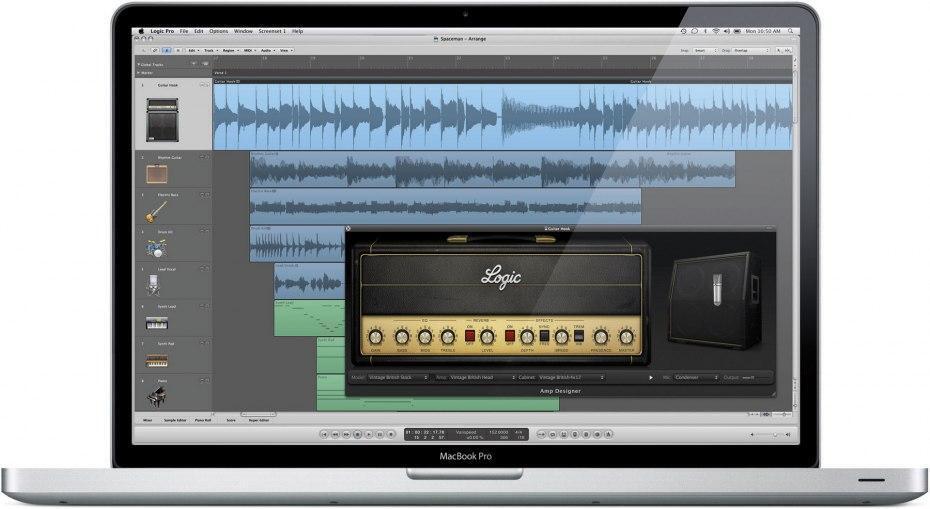
Task: Open the Piano Roll editor tab
Action: [x=203, y=421]
